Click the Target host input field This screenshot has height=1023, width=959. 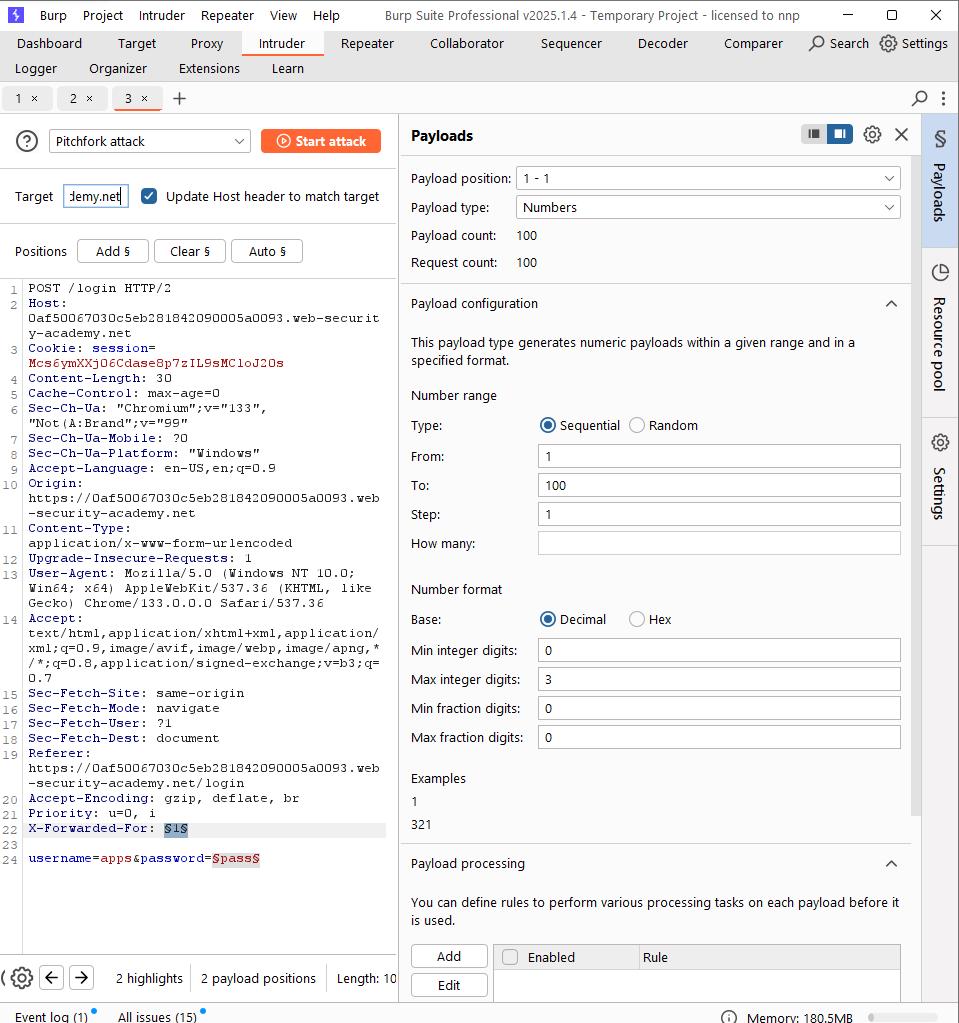96,196
